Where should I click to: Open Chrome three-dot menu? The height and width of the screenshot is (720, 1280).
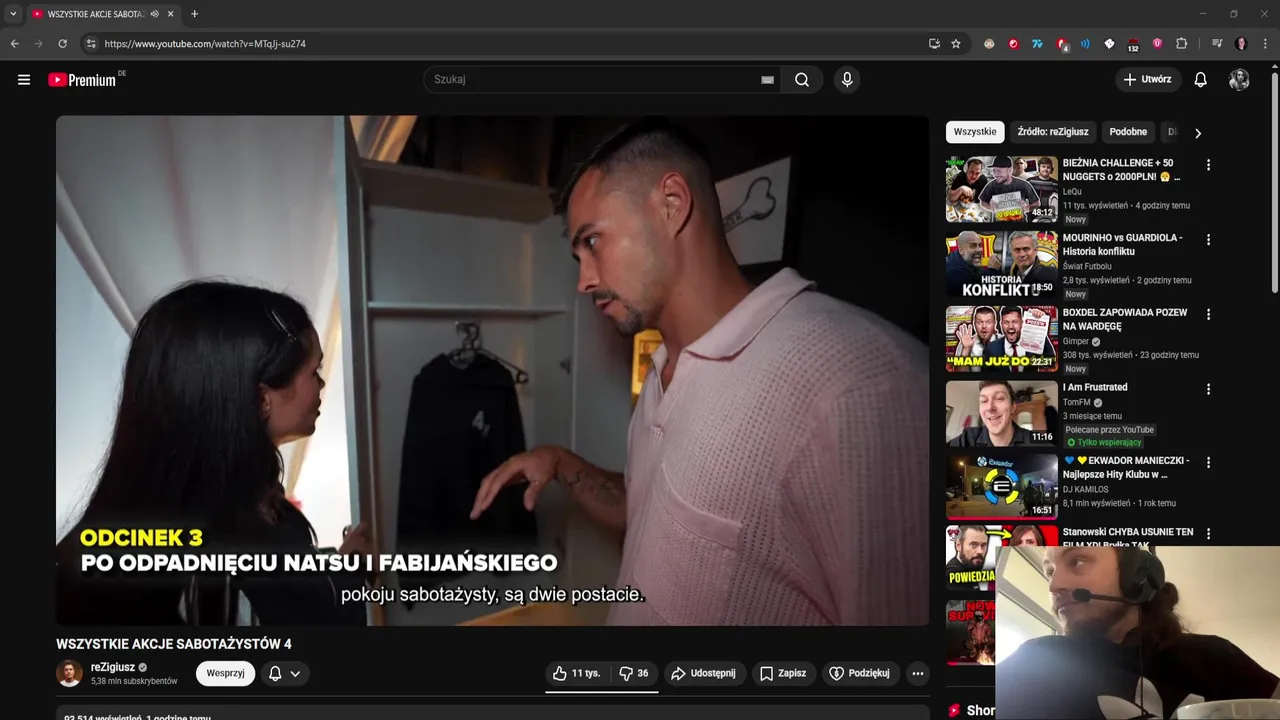[x=1266, y=44]
